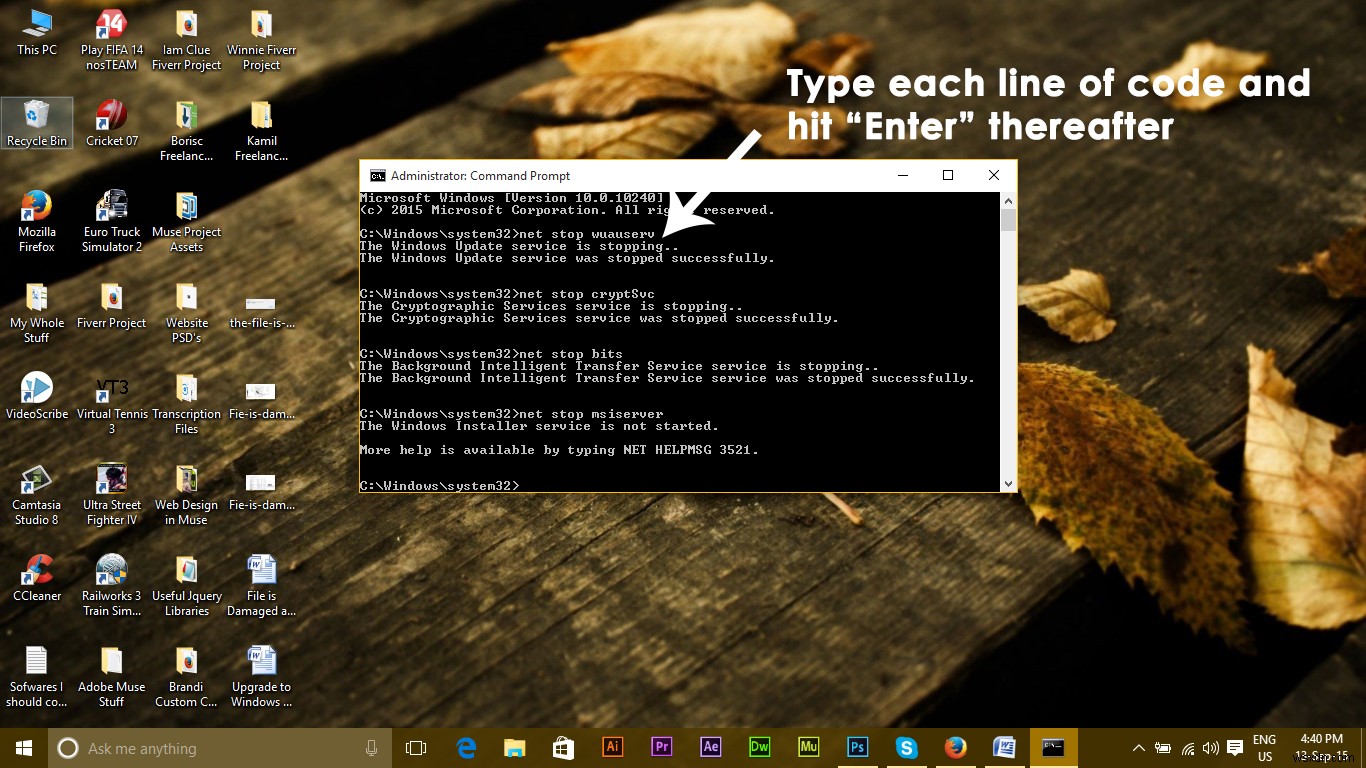Click Command Prompt scrollbar down arrow
1366x768 pixels.
1008,483
